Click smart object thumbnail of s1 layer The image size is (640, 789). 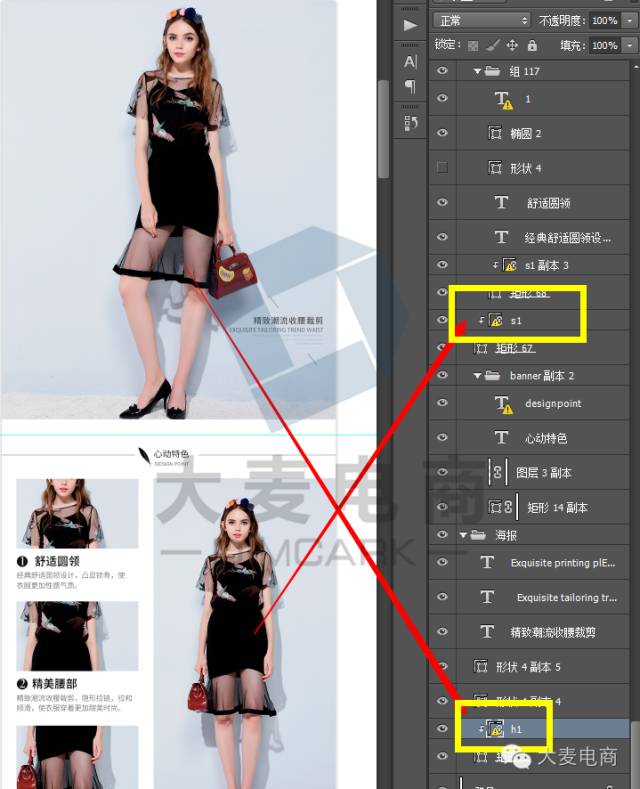pyautogui.click(x=496, y=320)
